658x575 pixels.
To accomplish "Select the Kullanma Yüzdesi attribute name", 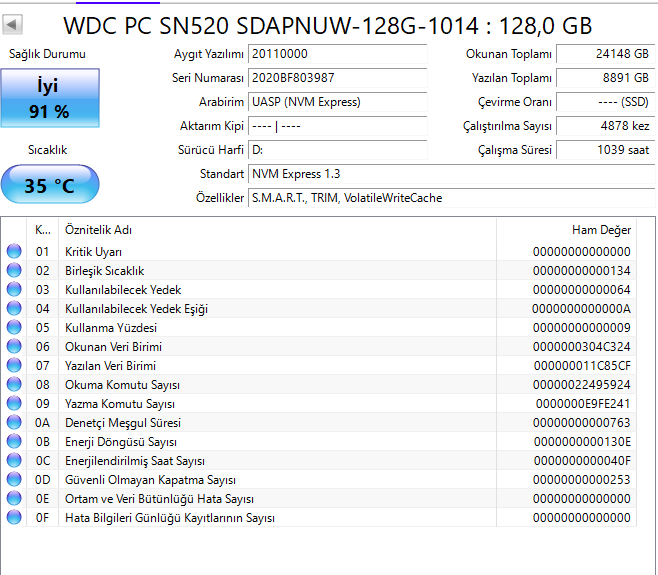I will click(111, 328).
